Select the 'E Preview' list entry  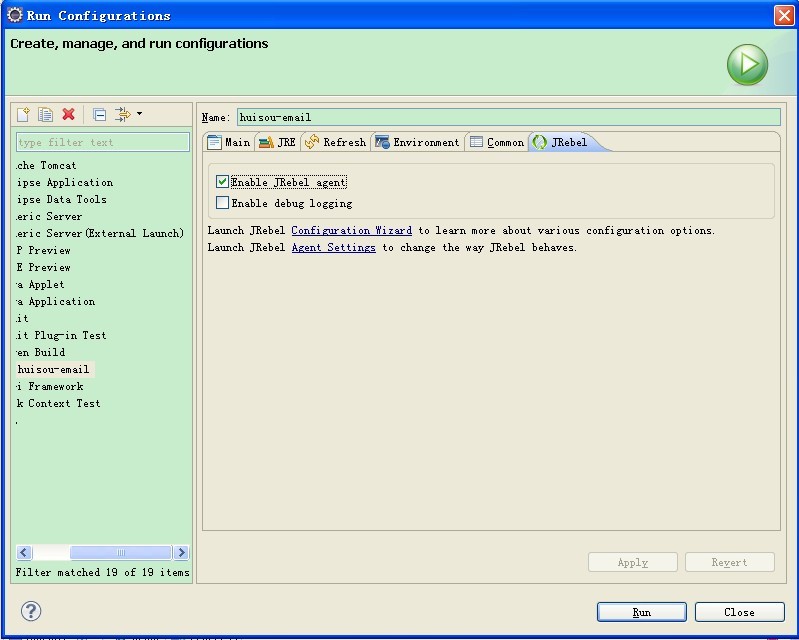tap(43, 268)
